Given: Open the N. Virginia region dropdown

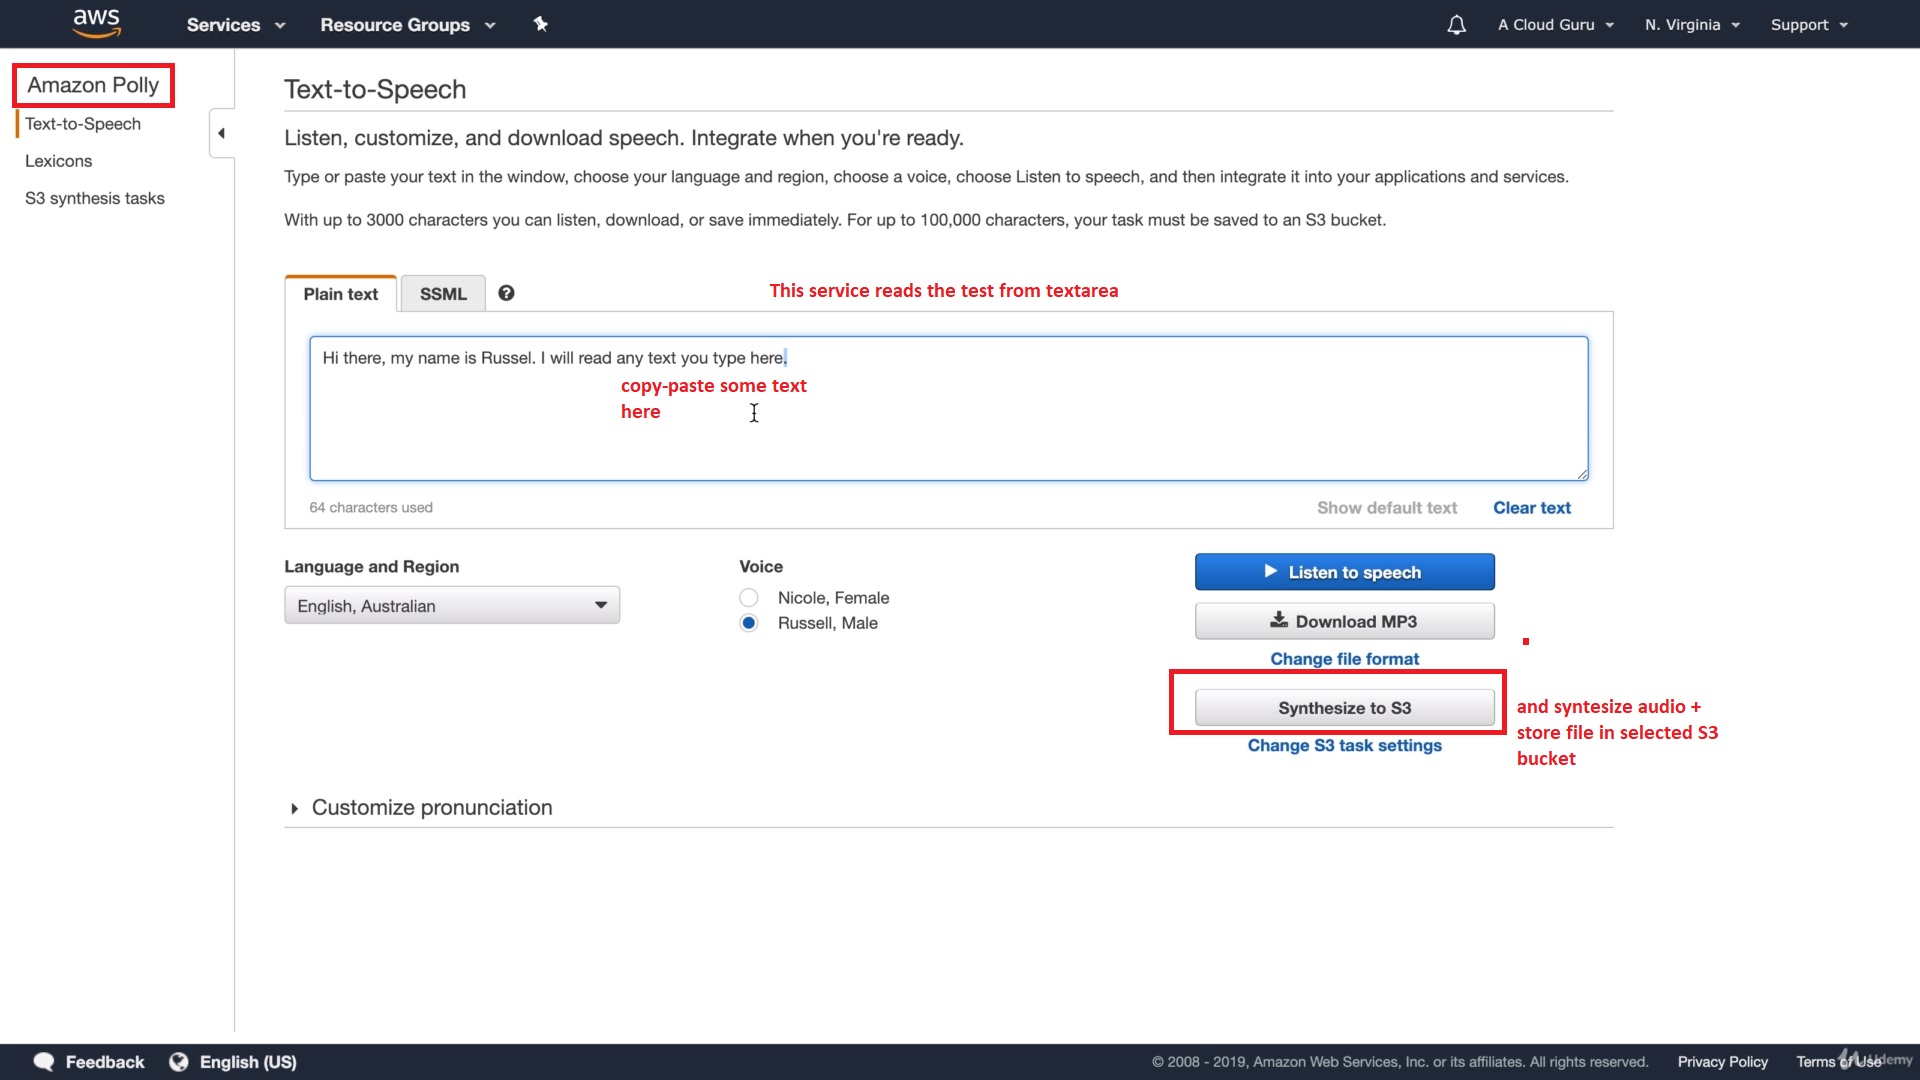Looking at the screenshot, I should (1692, 25).
